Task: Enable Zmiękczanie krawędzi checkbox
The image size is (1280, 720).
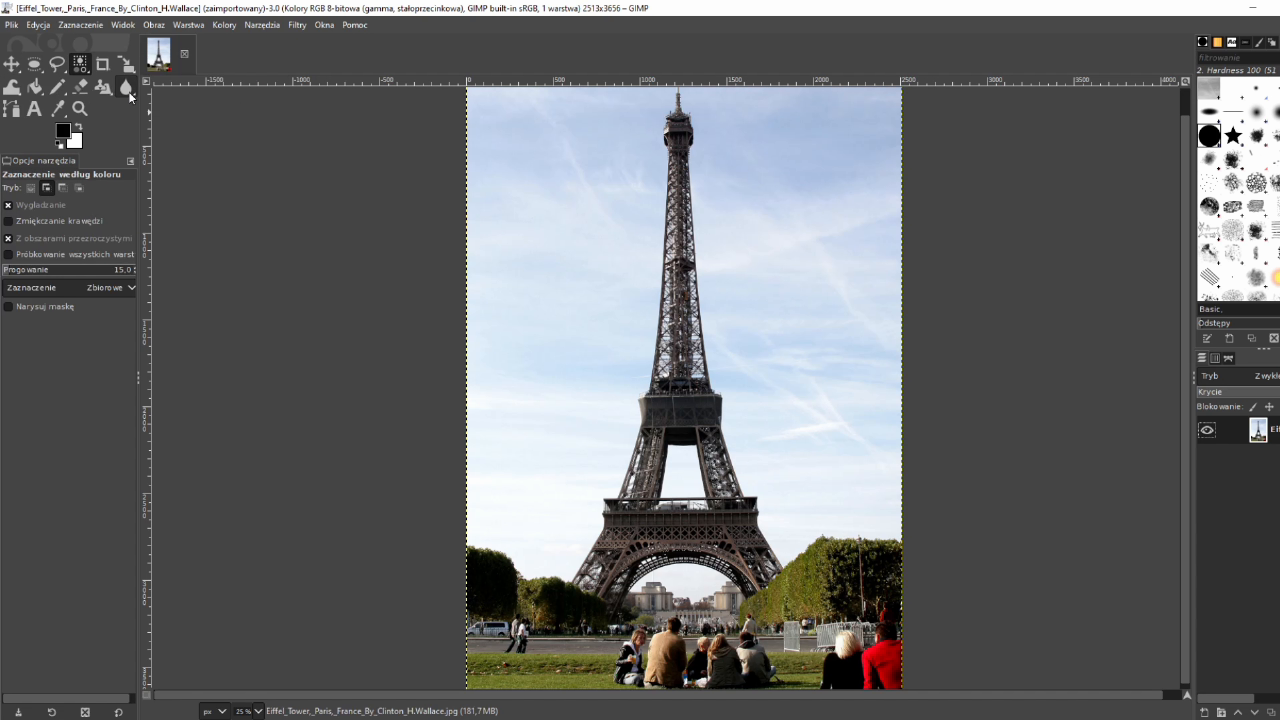Action: coord(8,221)
